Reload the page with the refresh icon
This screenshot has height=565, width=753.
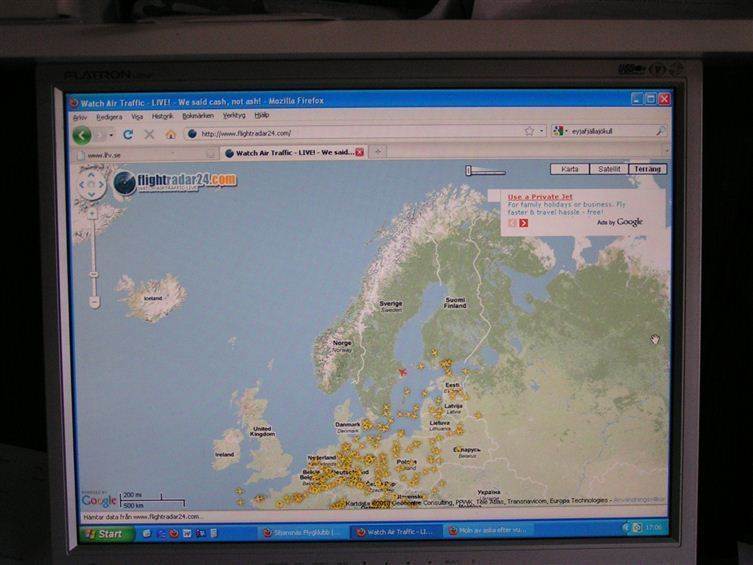(x=128, y=134)
